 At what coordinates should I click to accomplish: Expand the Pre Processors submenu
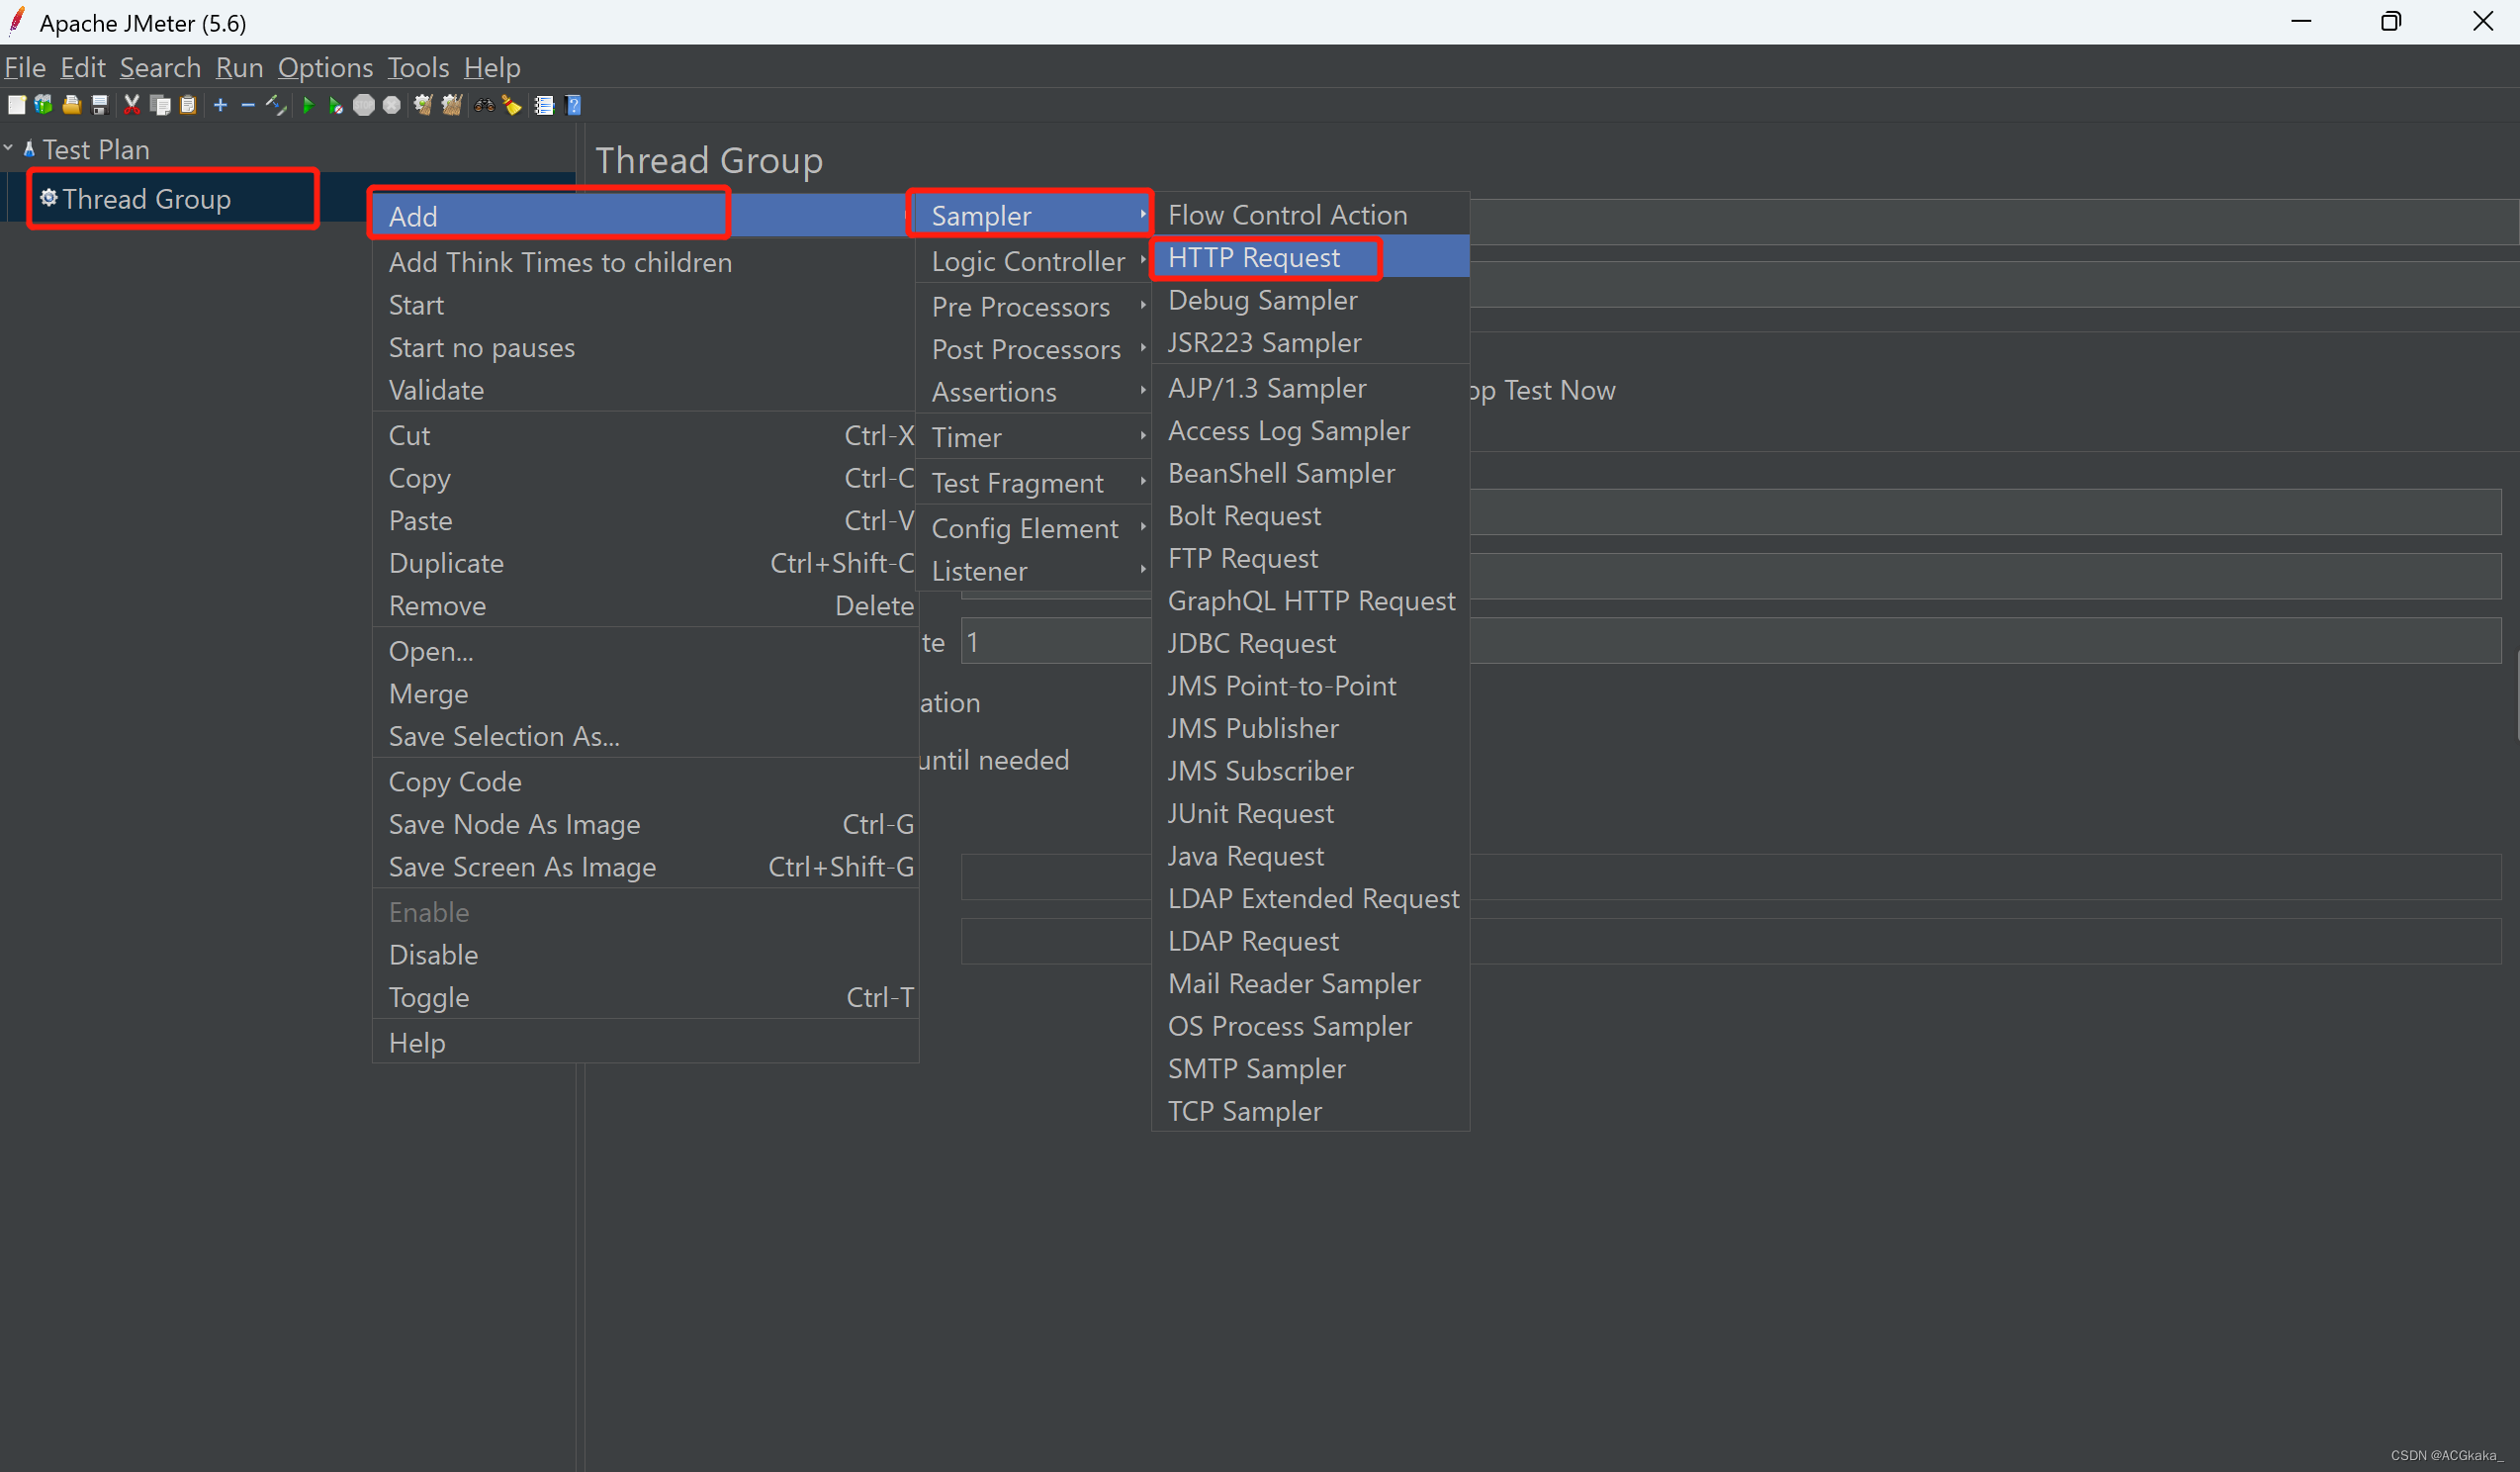[x=1033, y=307]
